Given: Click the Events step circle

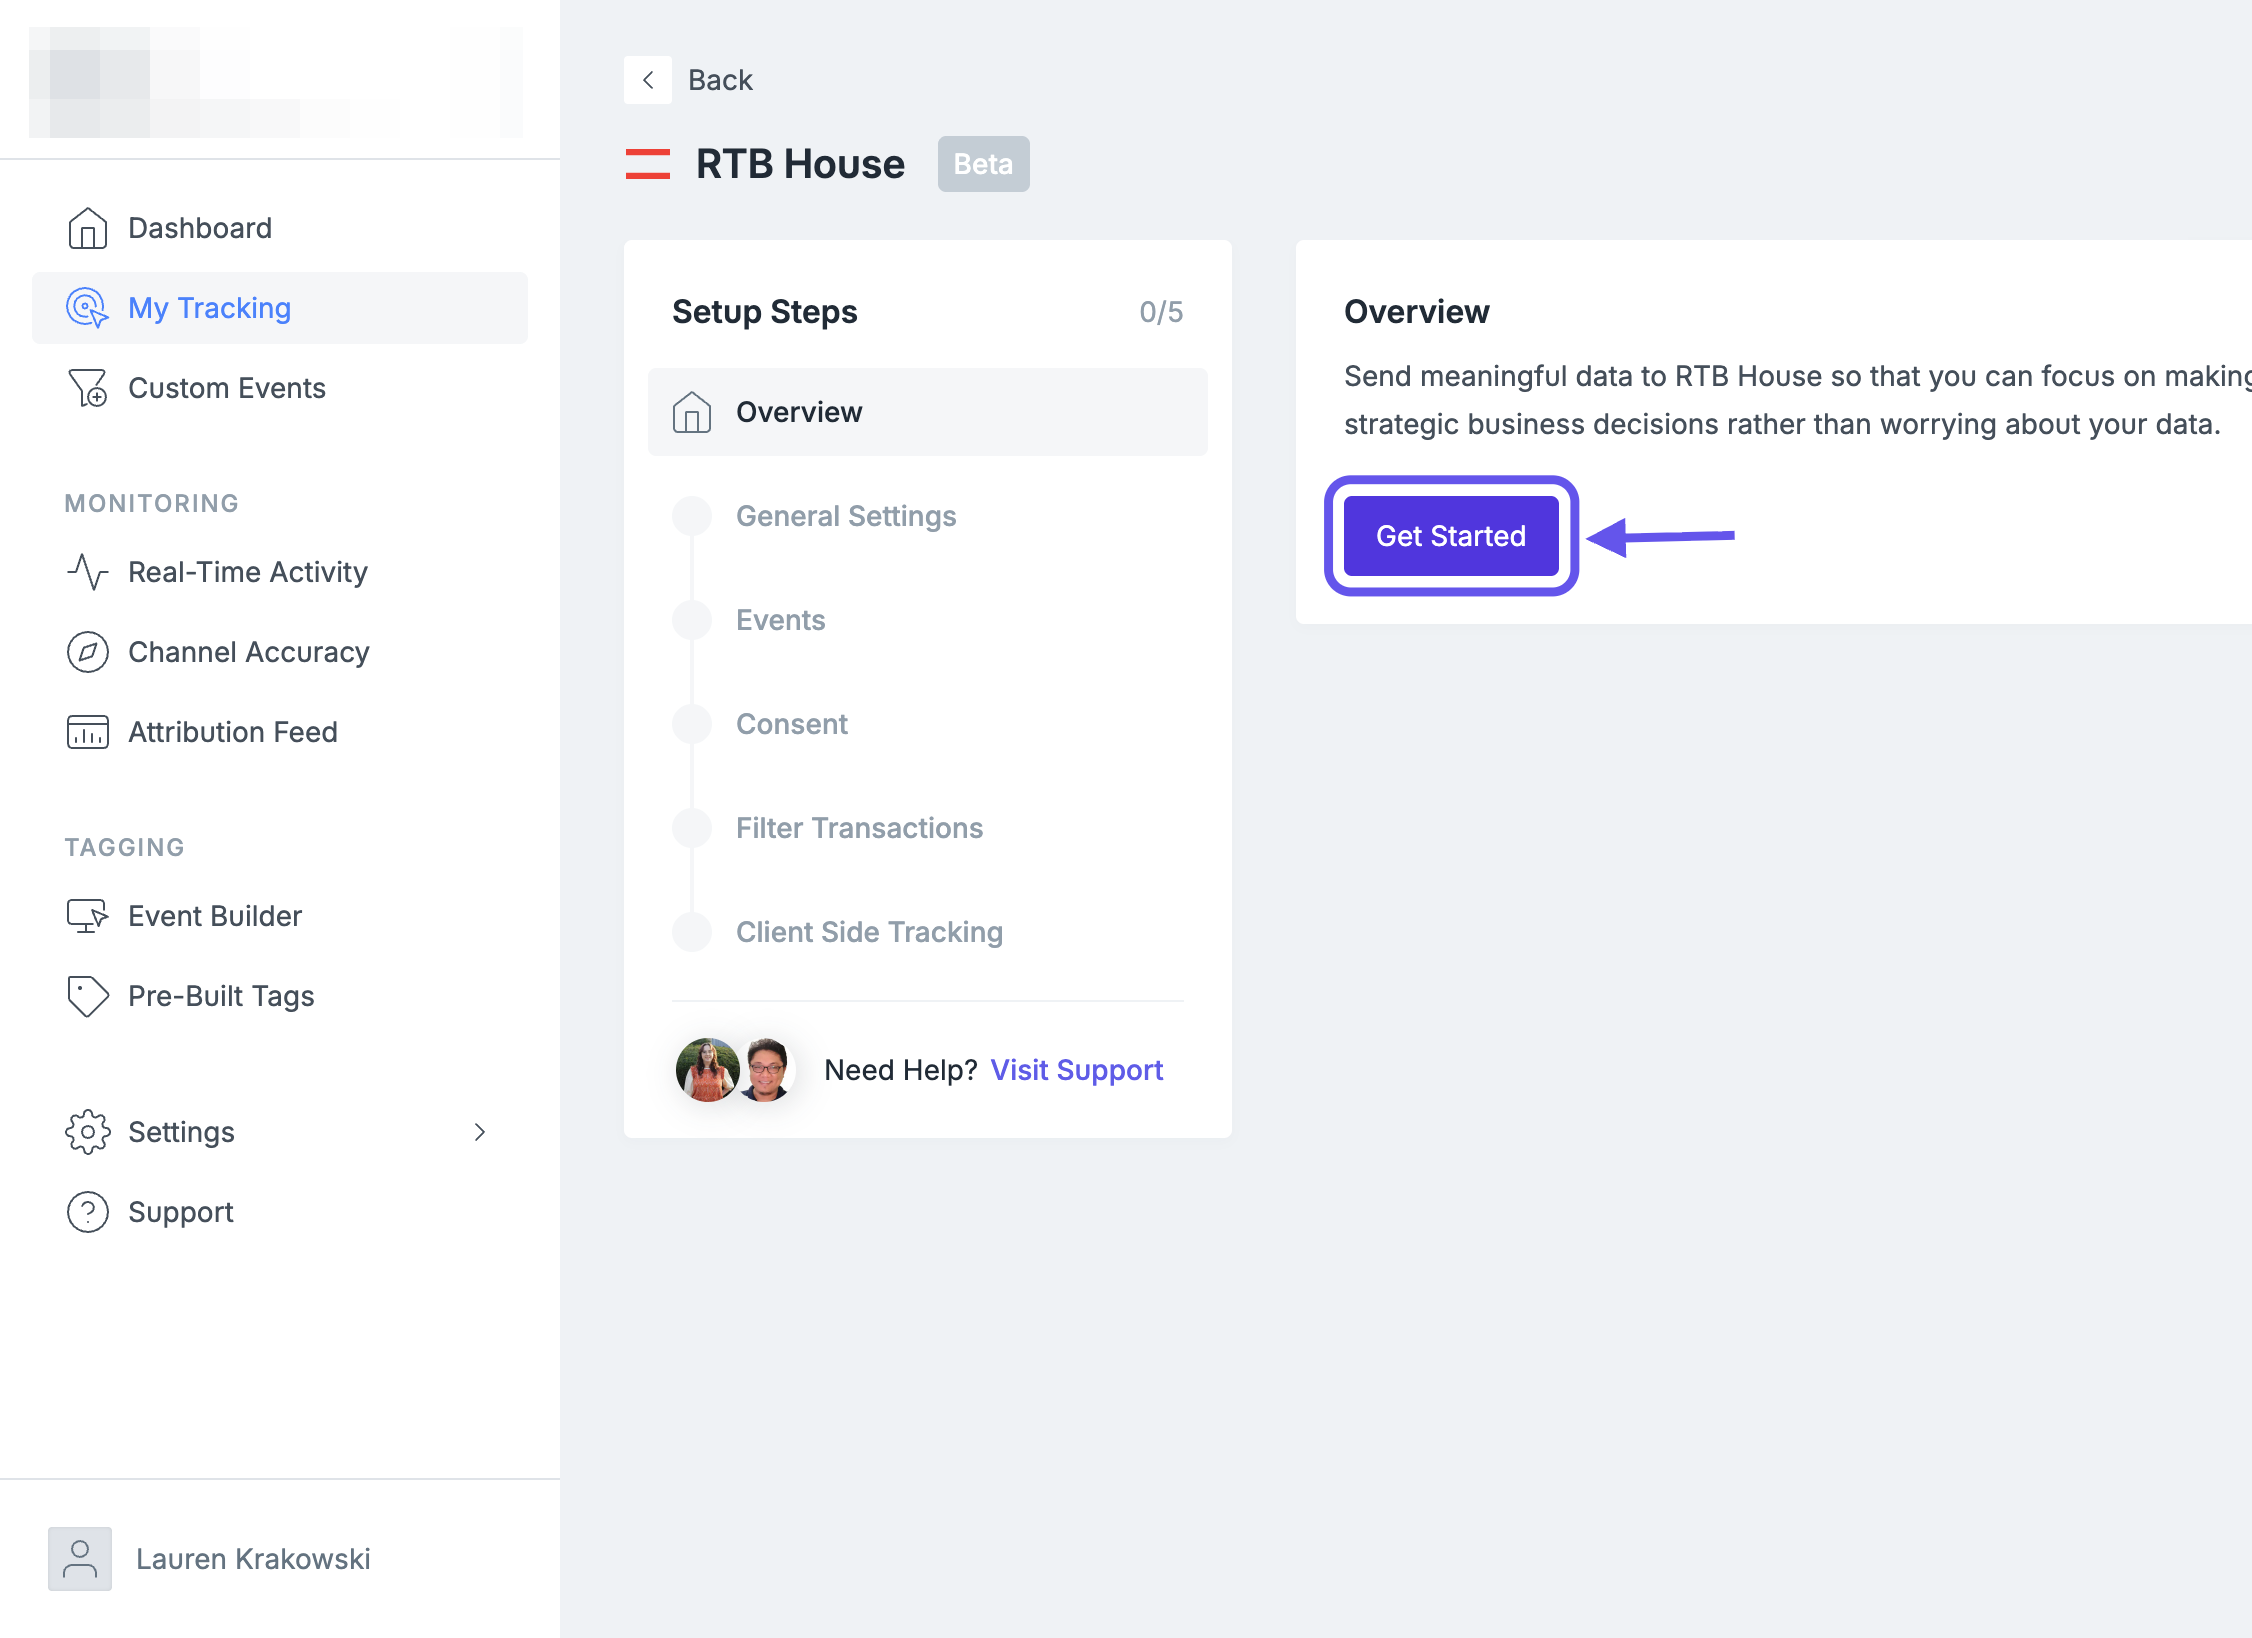Looking at the screenshot, I should 692,620.
